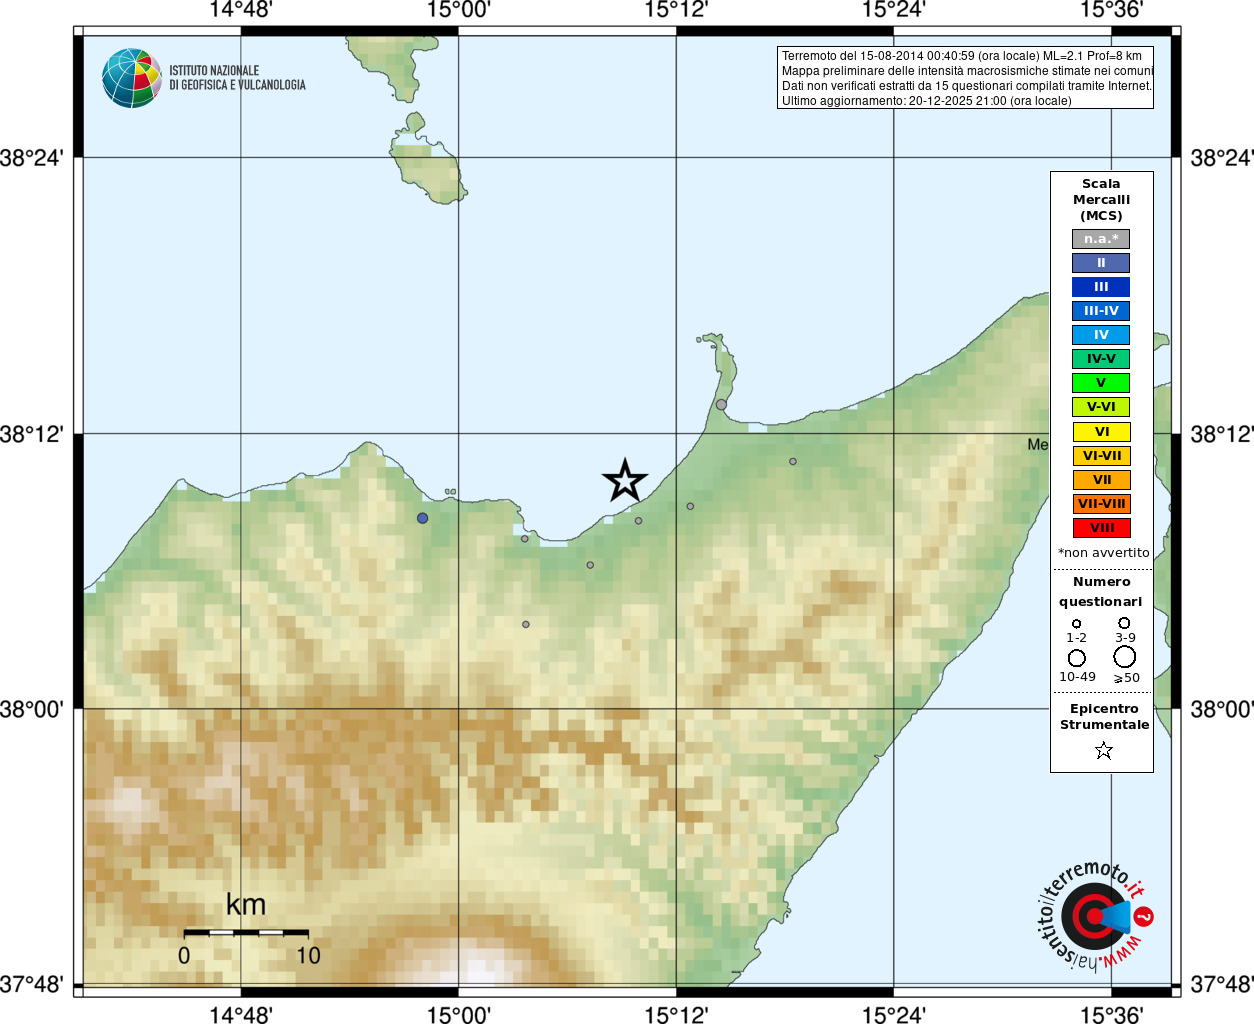The image size is (1254, 1024).
Task: Select the red VIII intensity swatch
Action: [1101, 528]
